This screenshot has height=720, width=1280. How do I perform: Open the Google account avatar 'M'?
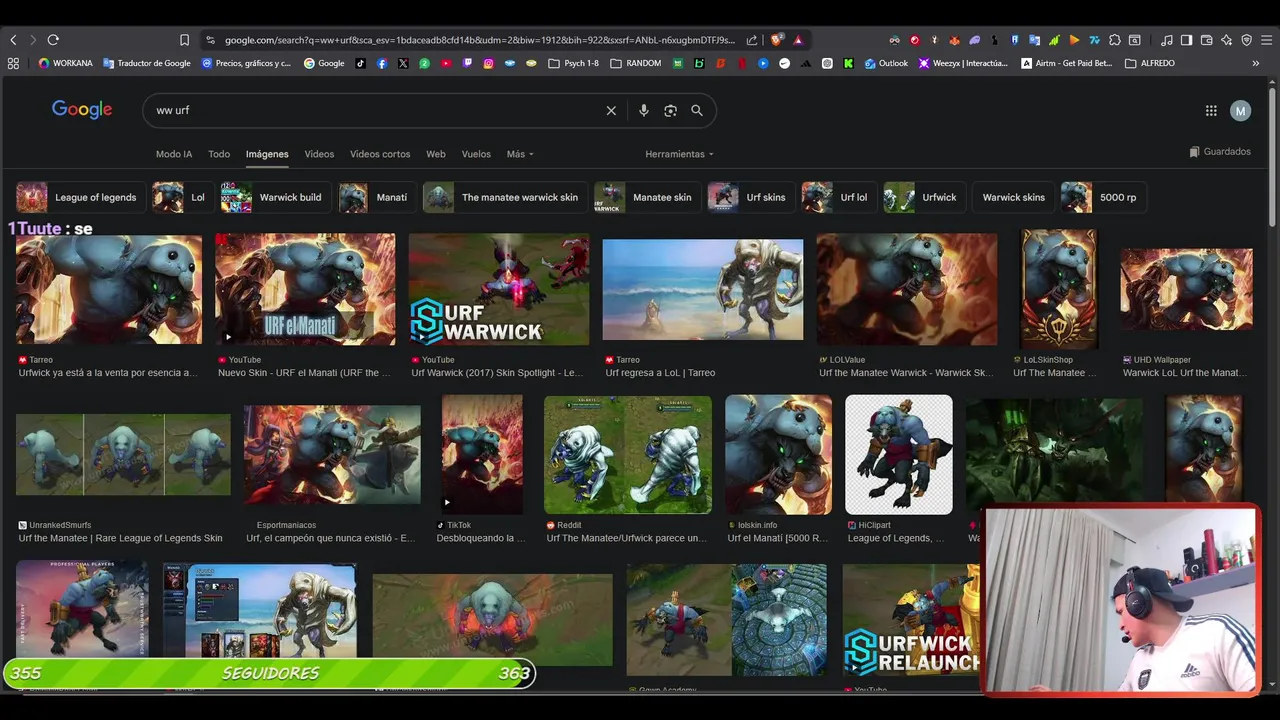1240,111
